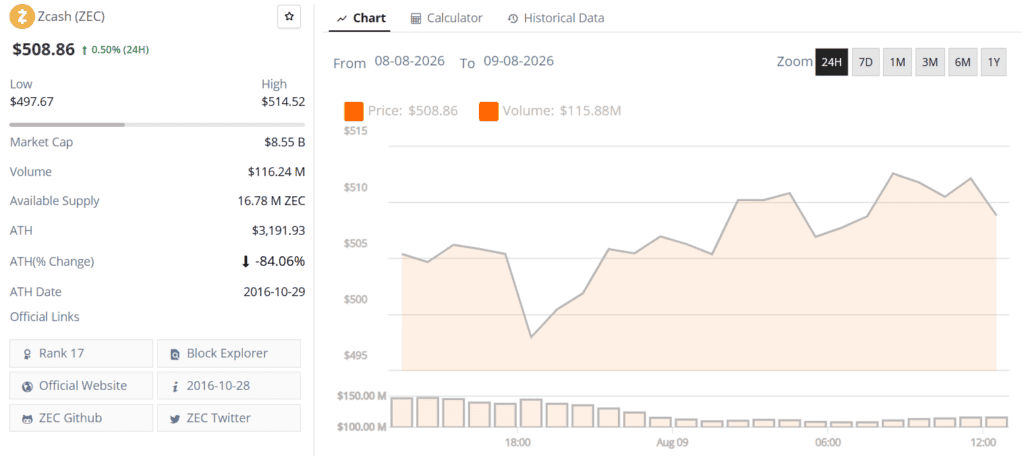Click the Available Supply 16.78 M ZEC
This screenshot has height=456, width=1024.
[272, 201]
